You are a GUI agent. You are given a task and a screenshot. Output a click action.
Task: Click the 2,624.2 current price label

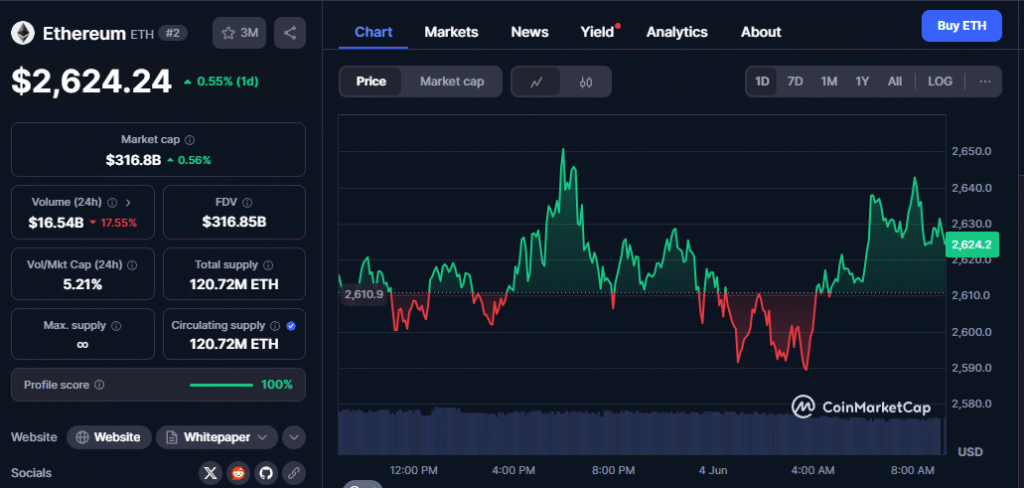point(972,245)
